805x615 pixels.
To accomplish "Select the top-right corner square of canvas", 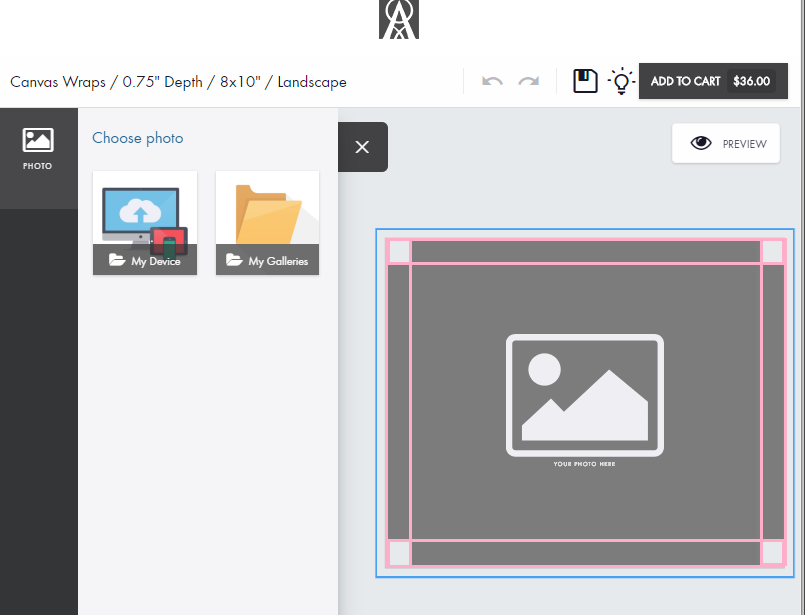I will [x=772, y=251].
